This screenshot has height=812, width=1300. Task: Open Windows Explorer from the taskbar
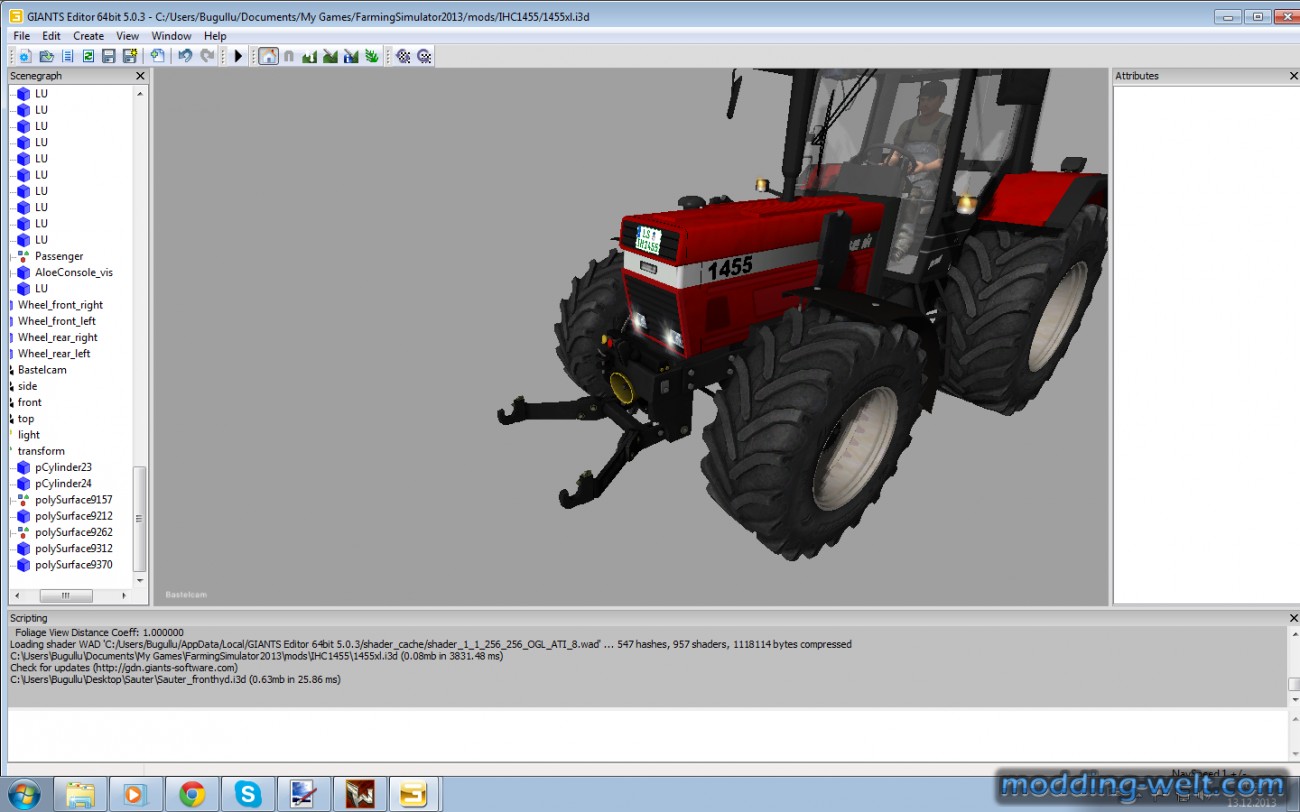click(x=80, y=794)
